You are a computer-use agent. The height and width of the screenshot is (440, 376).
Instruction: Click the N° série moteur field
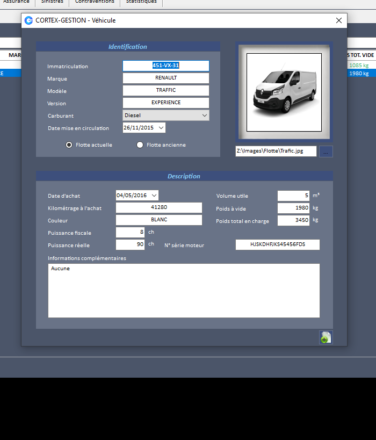point(278,244)
